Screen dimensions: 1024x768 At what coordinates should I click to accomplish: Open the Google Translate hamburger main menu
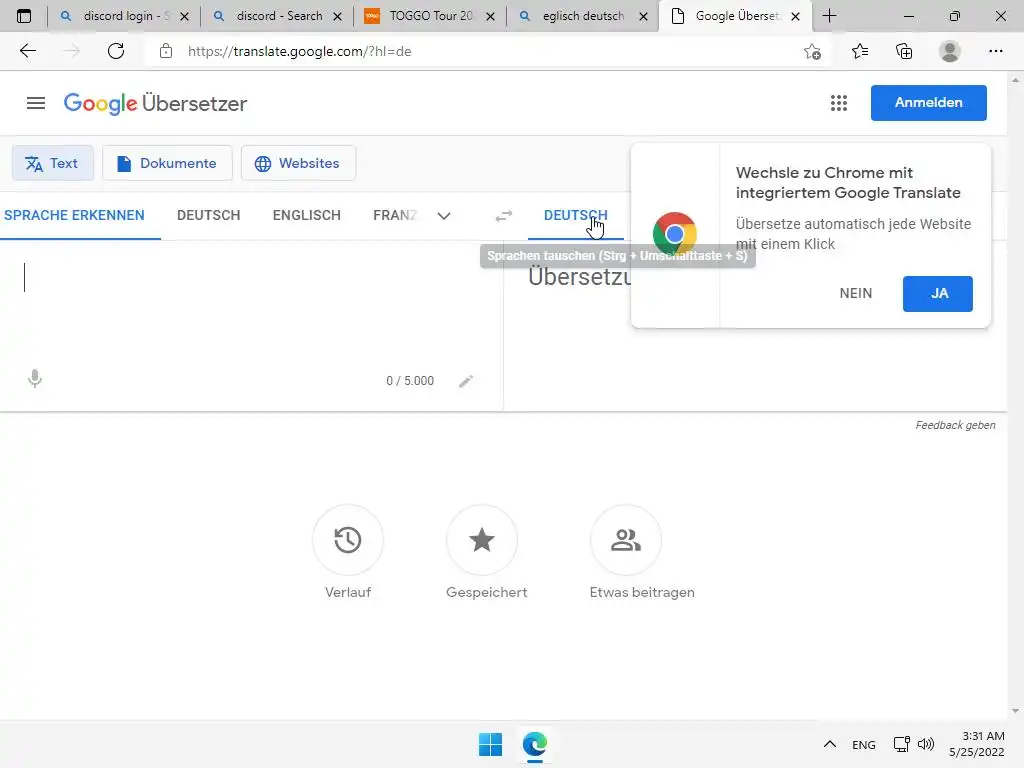pos(36,103)
